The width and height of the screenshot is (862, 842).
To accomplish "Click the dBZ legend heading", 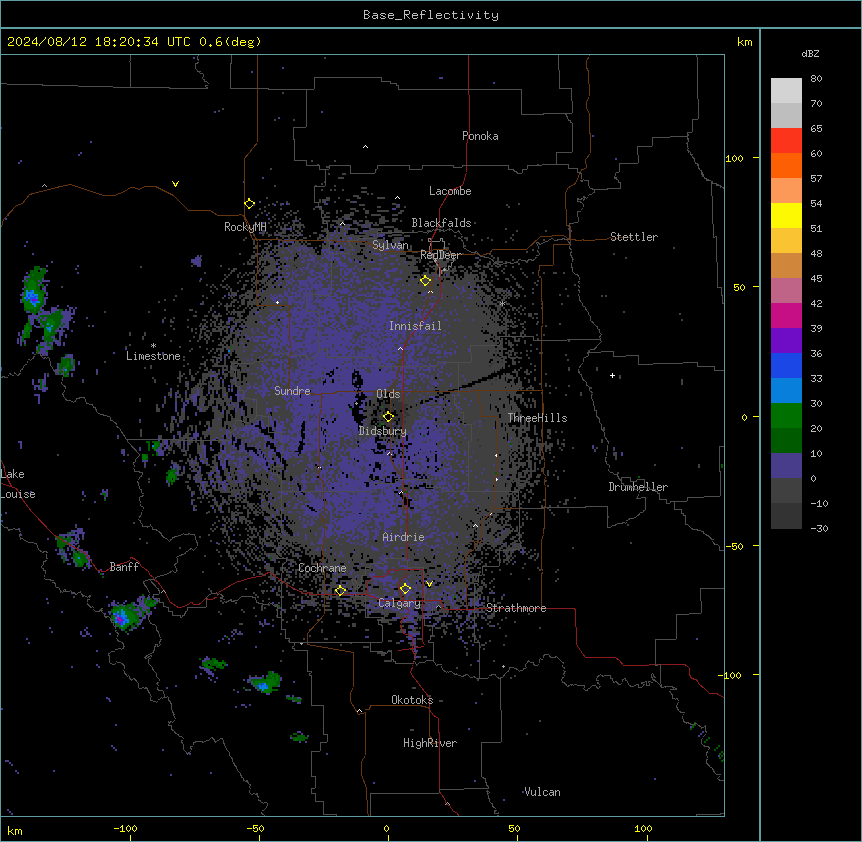I will coord(810,54).
